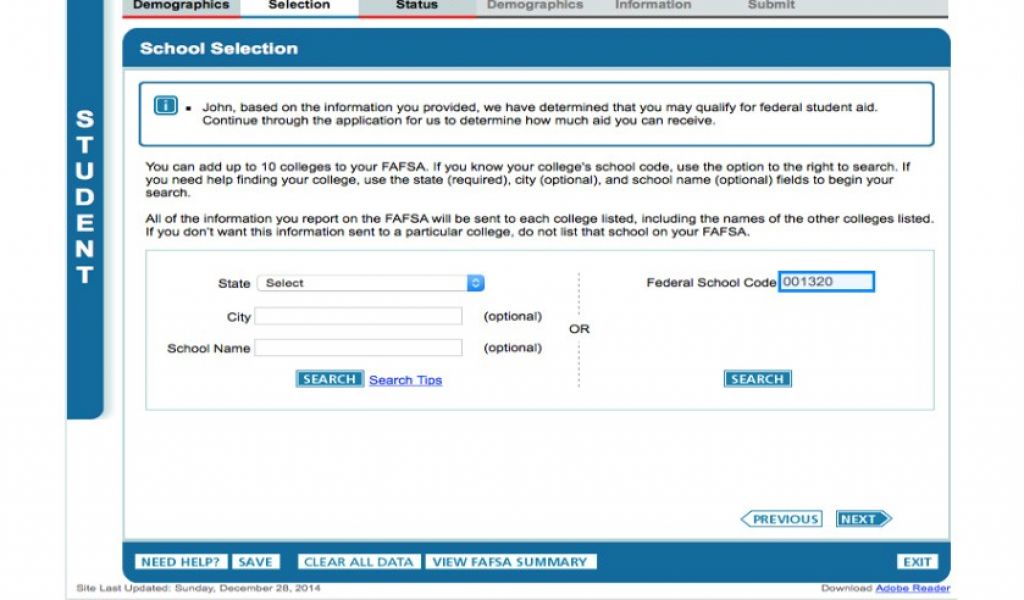
Task: Proceed using the NEXT arrow button
Action: 863,519
